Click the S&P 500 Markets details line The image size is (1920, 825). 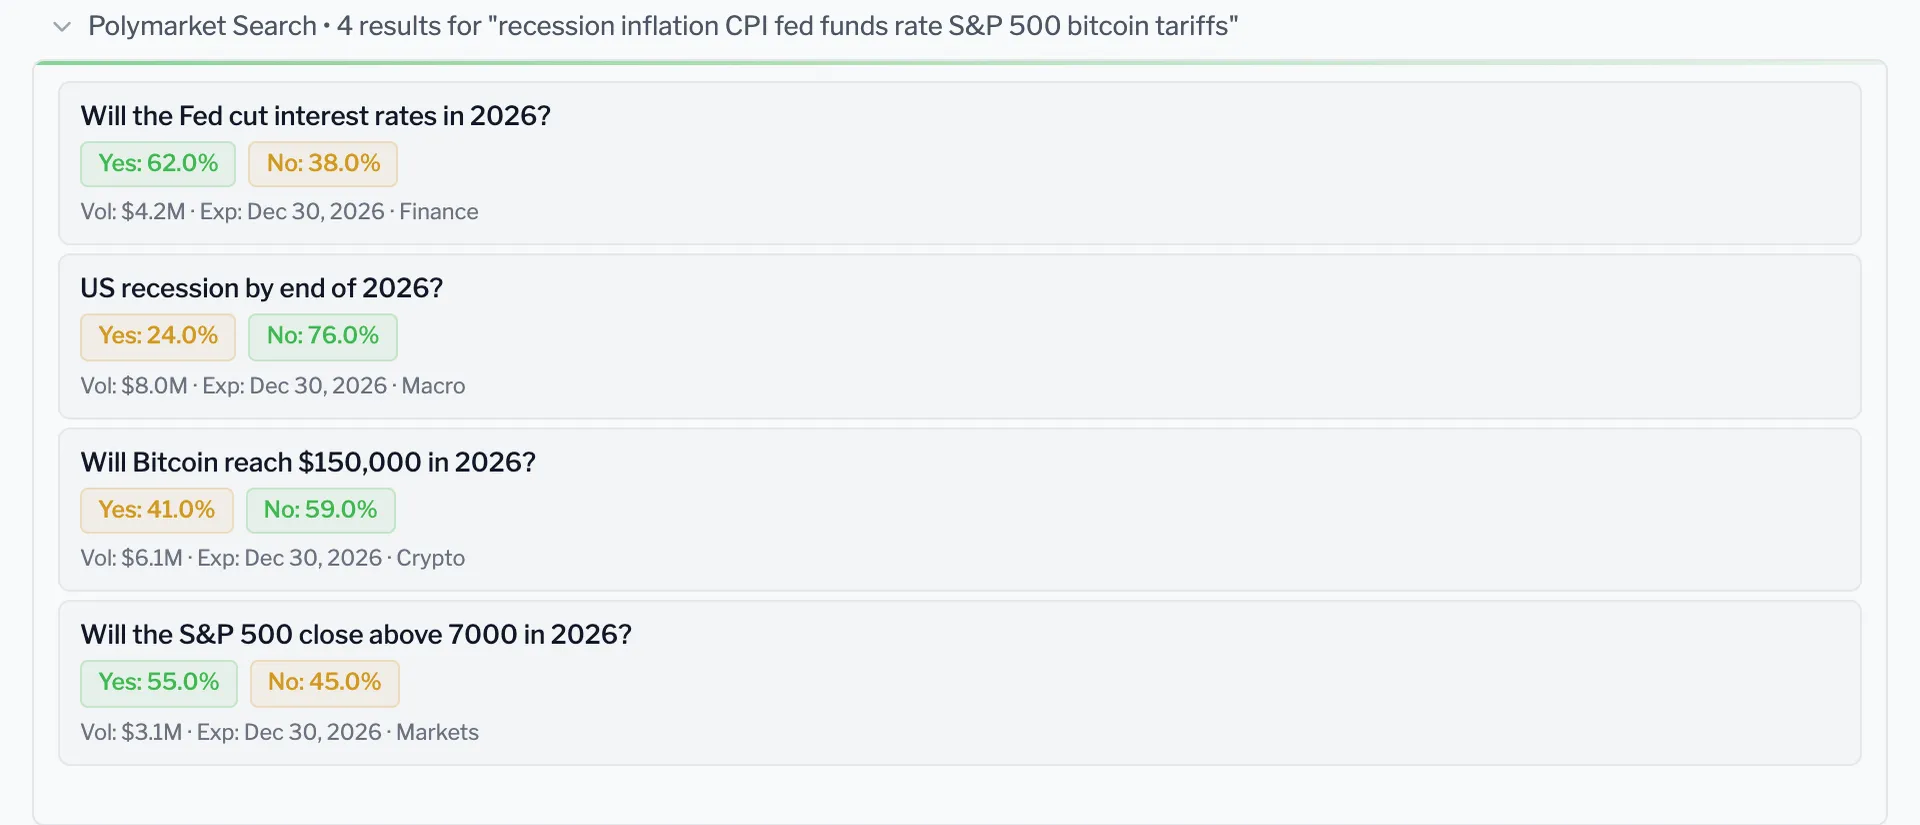coord(280,733)
